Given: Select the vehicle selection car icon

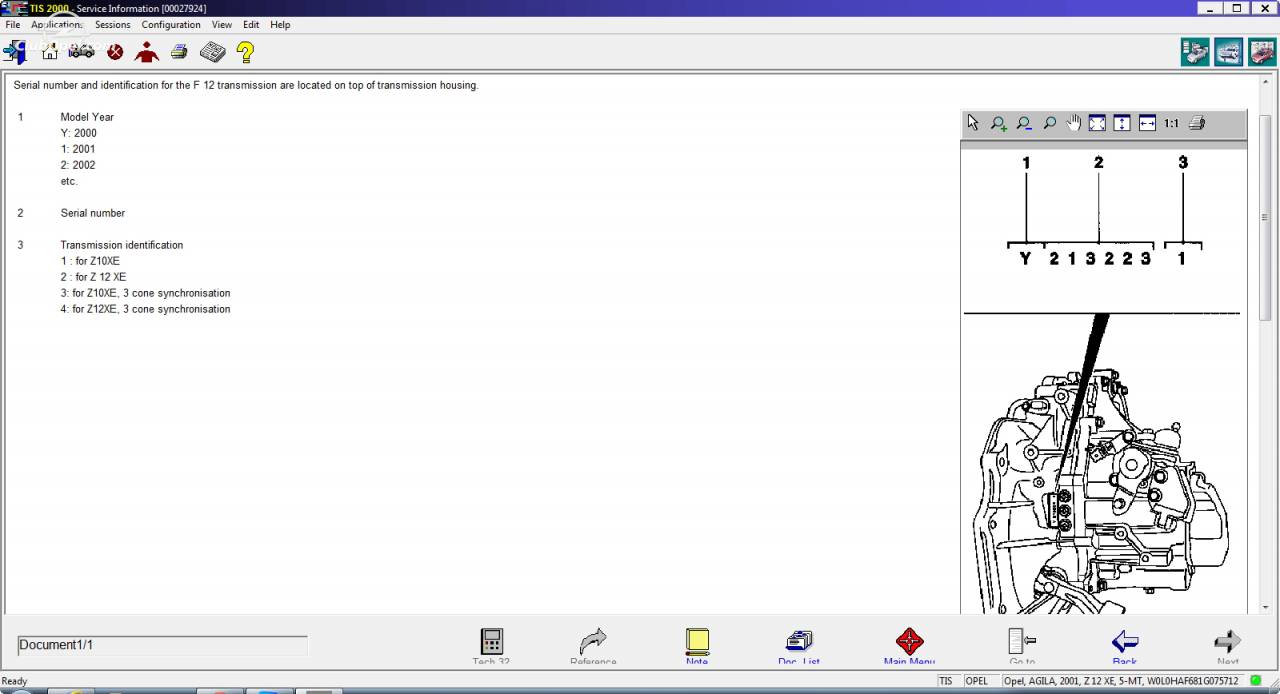Looking at the screenshot, I should 82,51.
